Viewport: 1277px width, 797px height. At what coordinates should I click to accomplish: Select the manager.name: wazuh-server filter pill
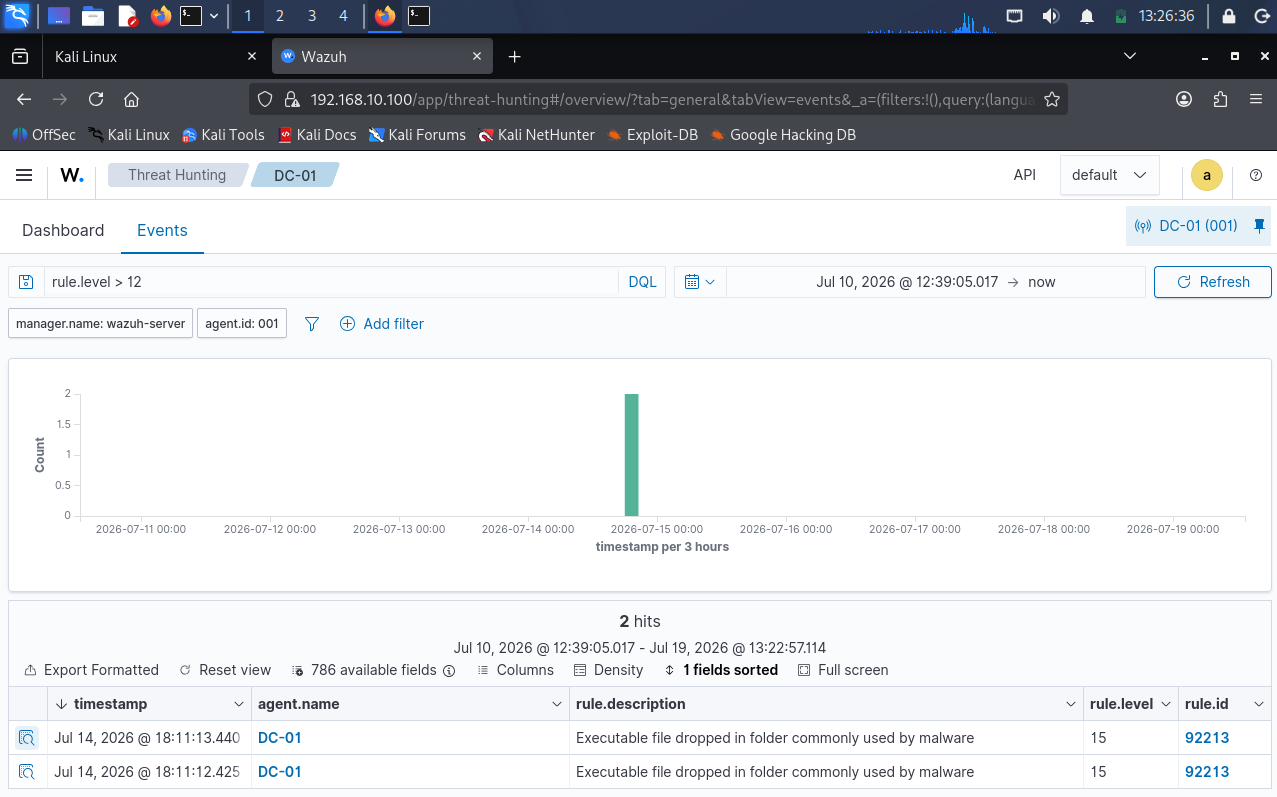tap(101, 324)
